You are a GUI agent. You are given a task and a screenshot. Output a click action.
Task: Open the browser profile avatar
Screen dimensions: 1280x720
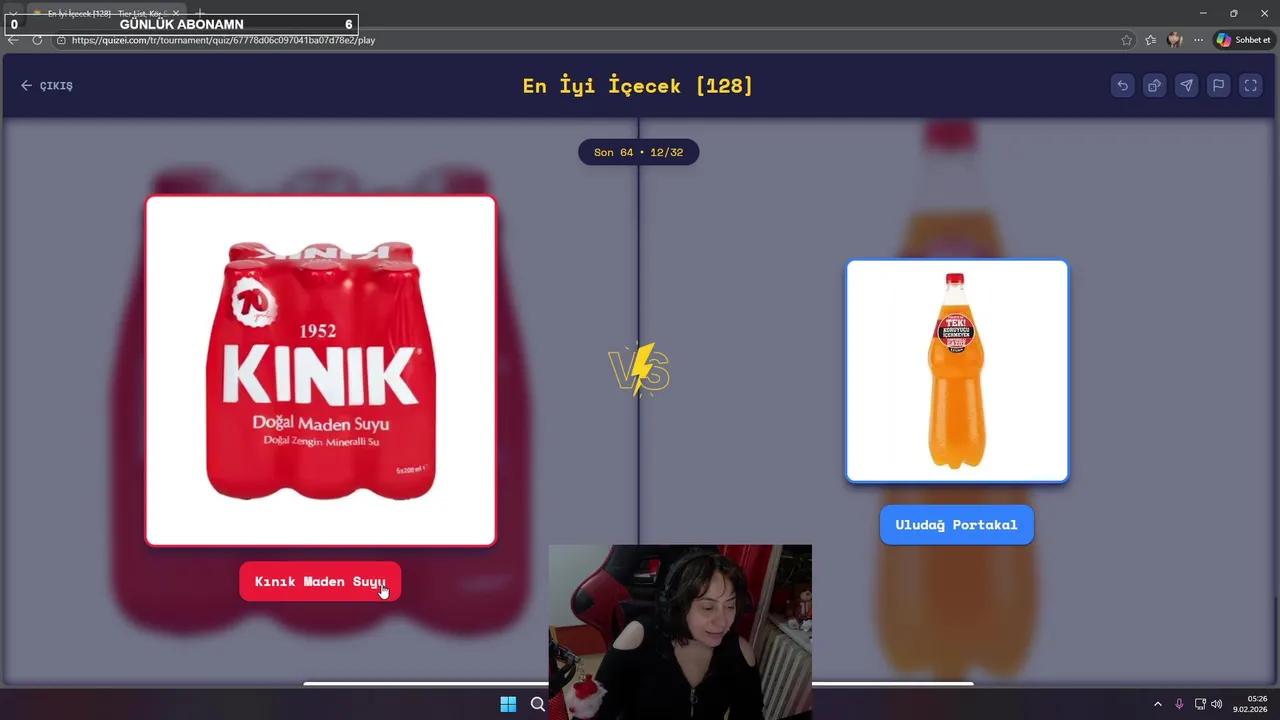click(1174, 40)
